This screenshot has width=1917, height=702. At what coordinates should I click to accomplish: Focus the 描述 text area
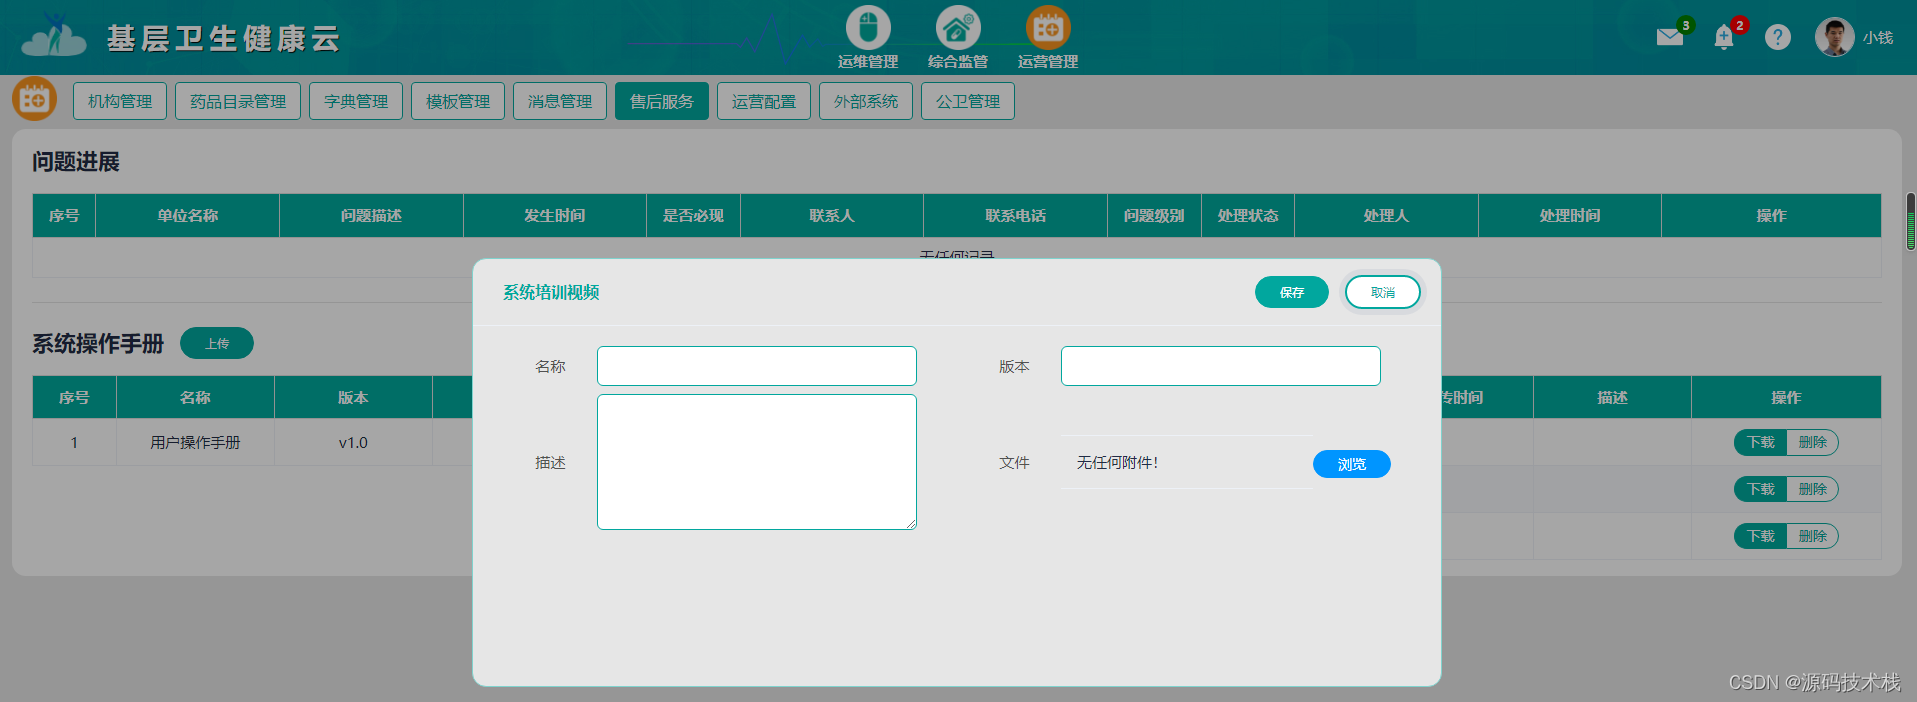(x=757, y=462)
